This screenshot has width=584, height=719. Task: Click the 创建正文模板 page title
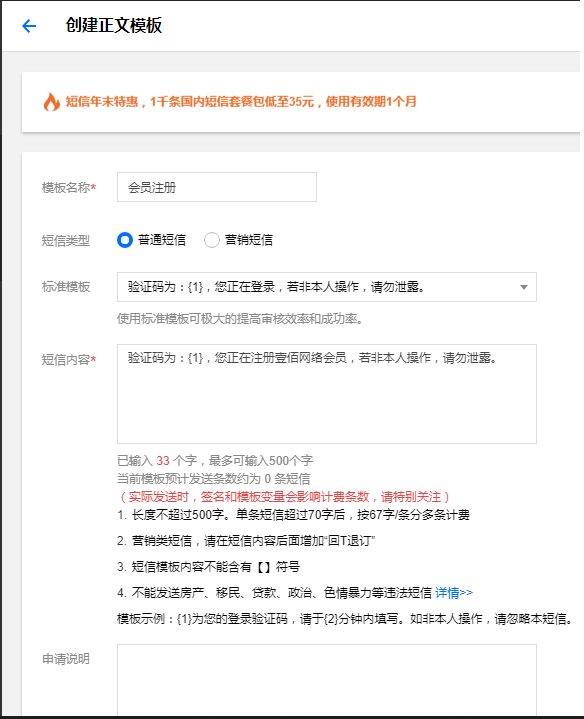pyautogui.click(x=114, y=25)
